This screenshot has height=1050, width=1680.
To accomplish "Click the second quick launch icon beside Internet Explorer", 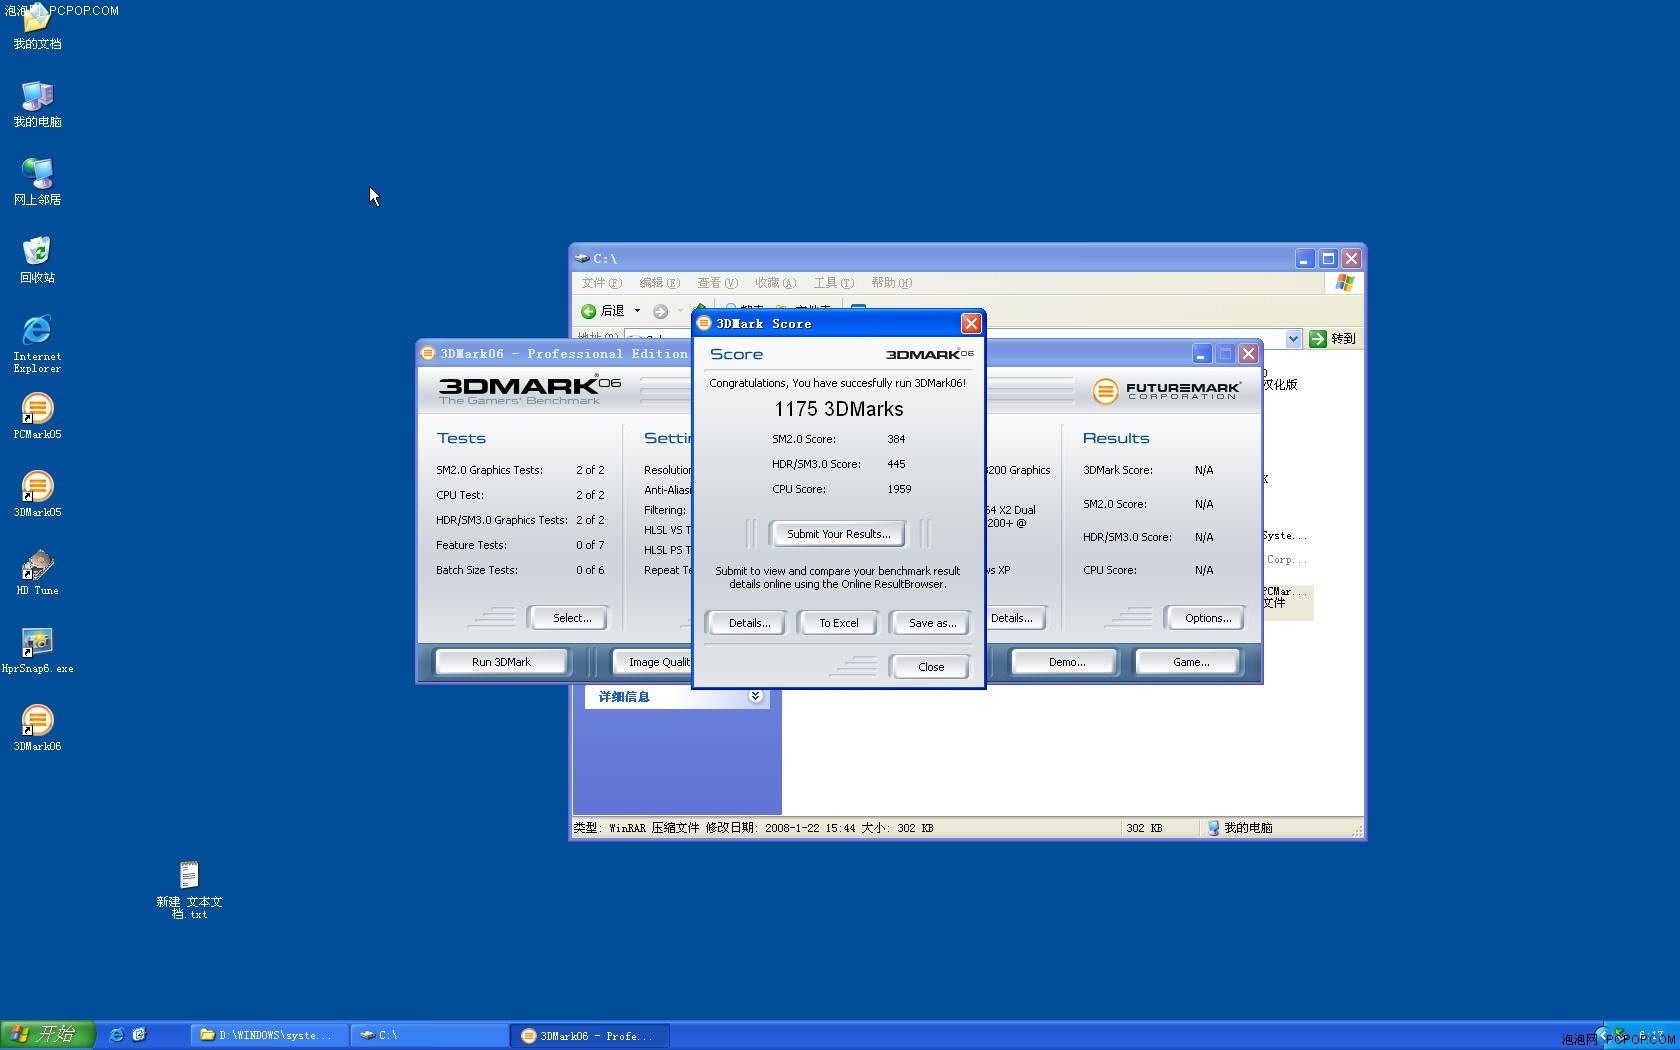I will tap(139, 1035).
